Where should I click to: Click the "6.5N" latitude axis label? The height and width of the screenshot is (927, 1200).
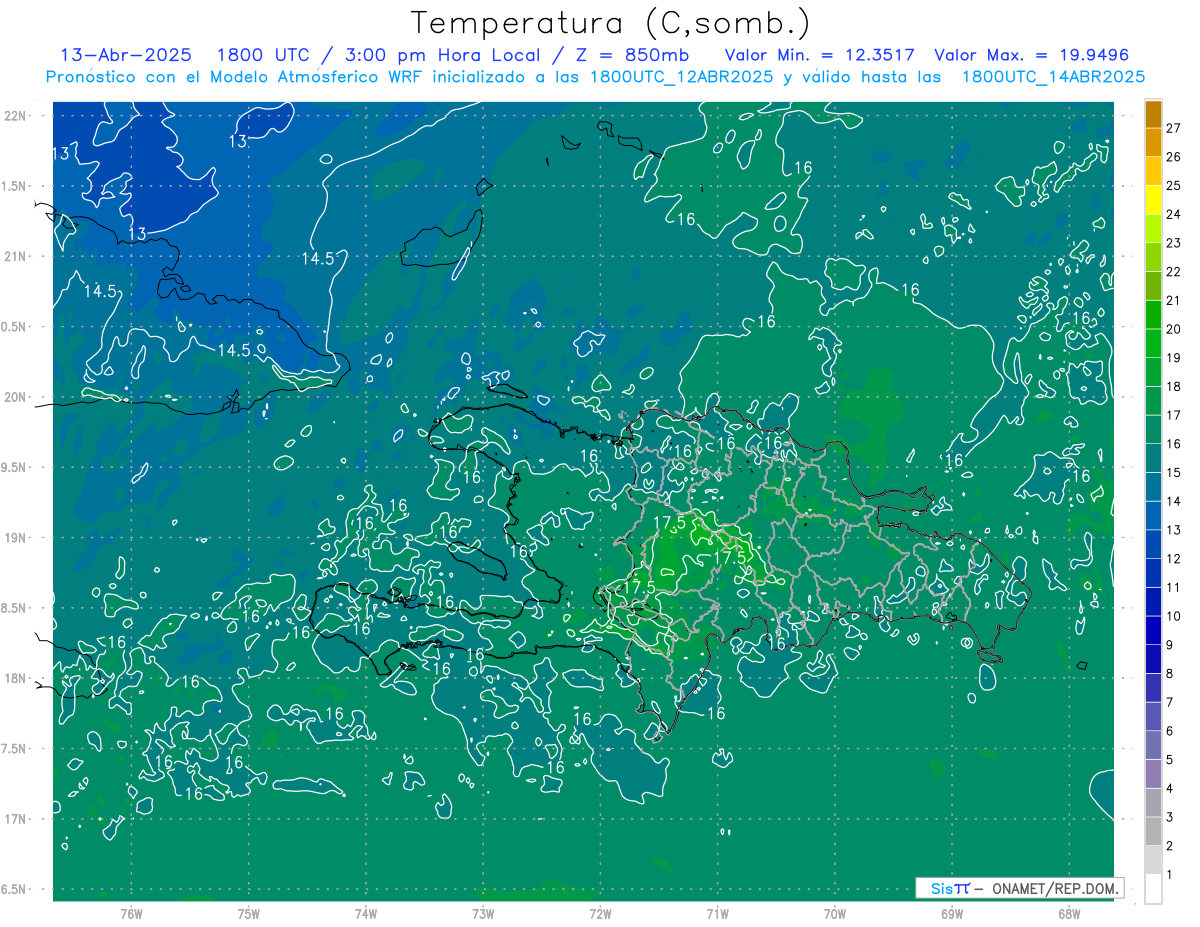point(15,889)
